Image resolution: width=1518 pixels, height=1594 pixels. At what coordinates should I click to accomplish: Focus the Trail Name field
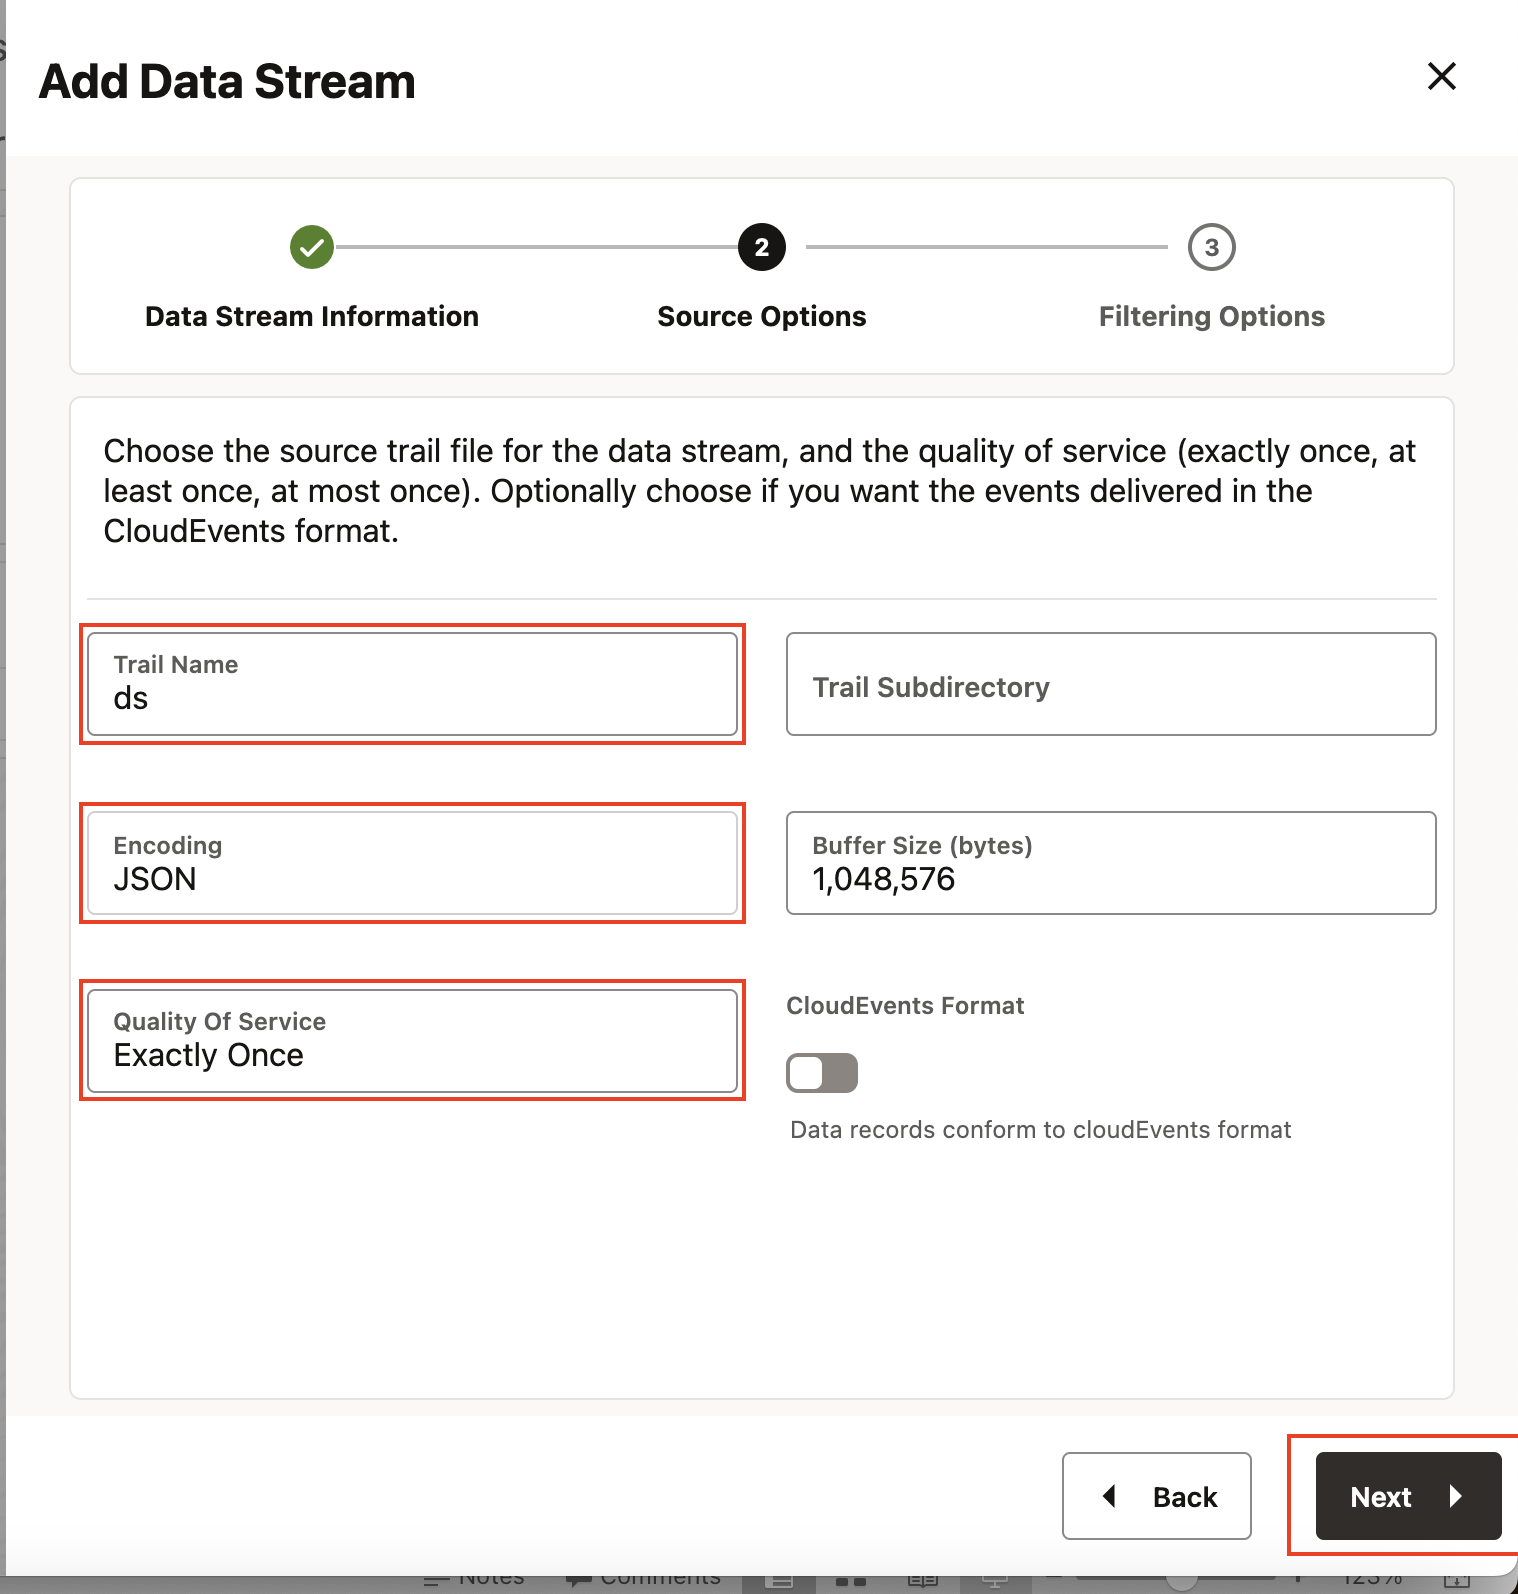412,685
